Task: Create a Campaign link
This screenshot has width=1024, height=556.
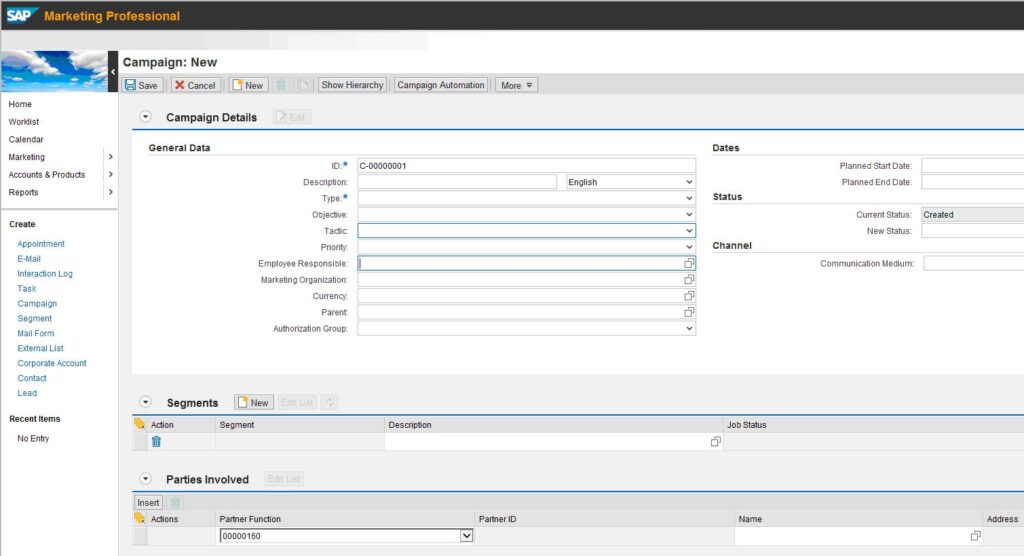Action: (37, 303)
